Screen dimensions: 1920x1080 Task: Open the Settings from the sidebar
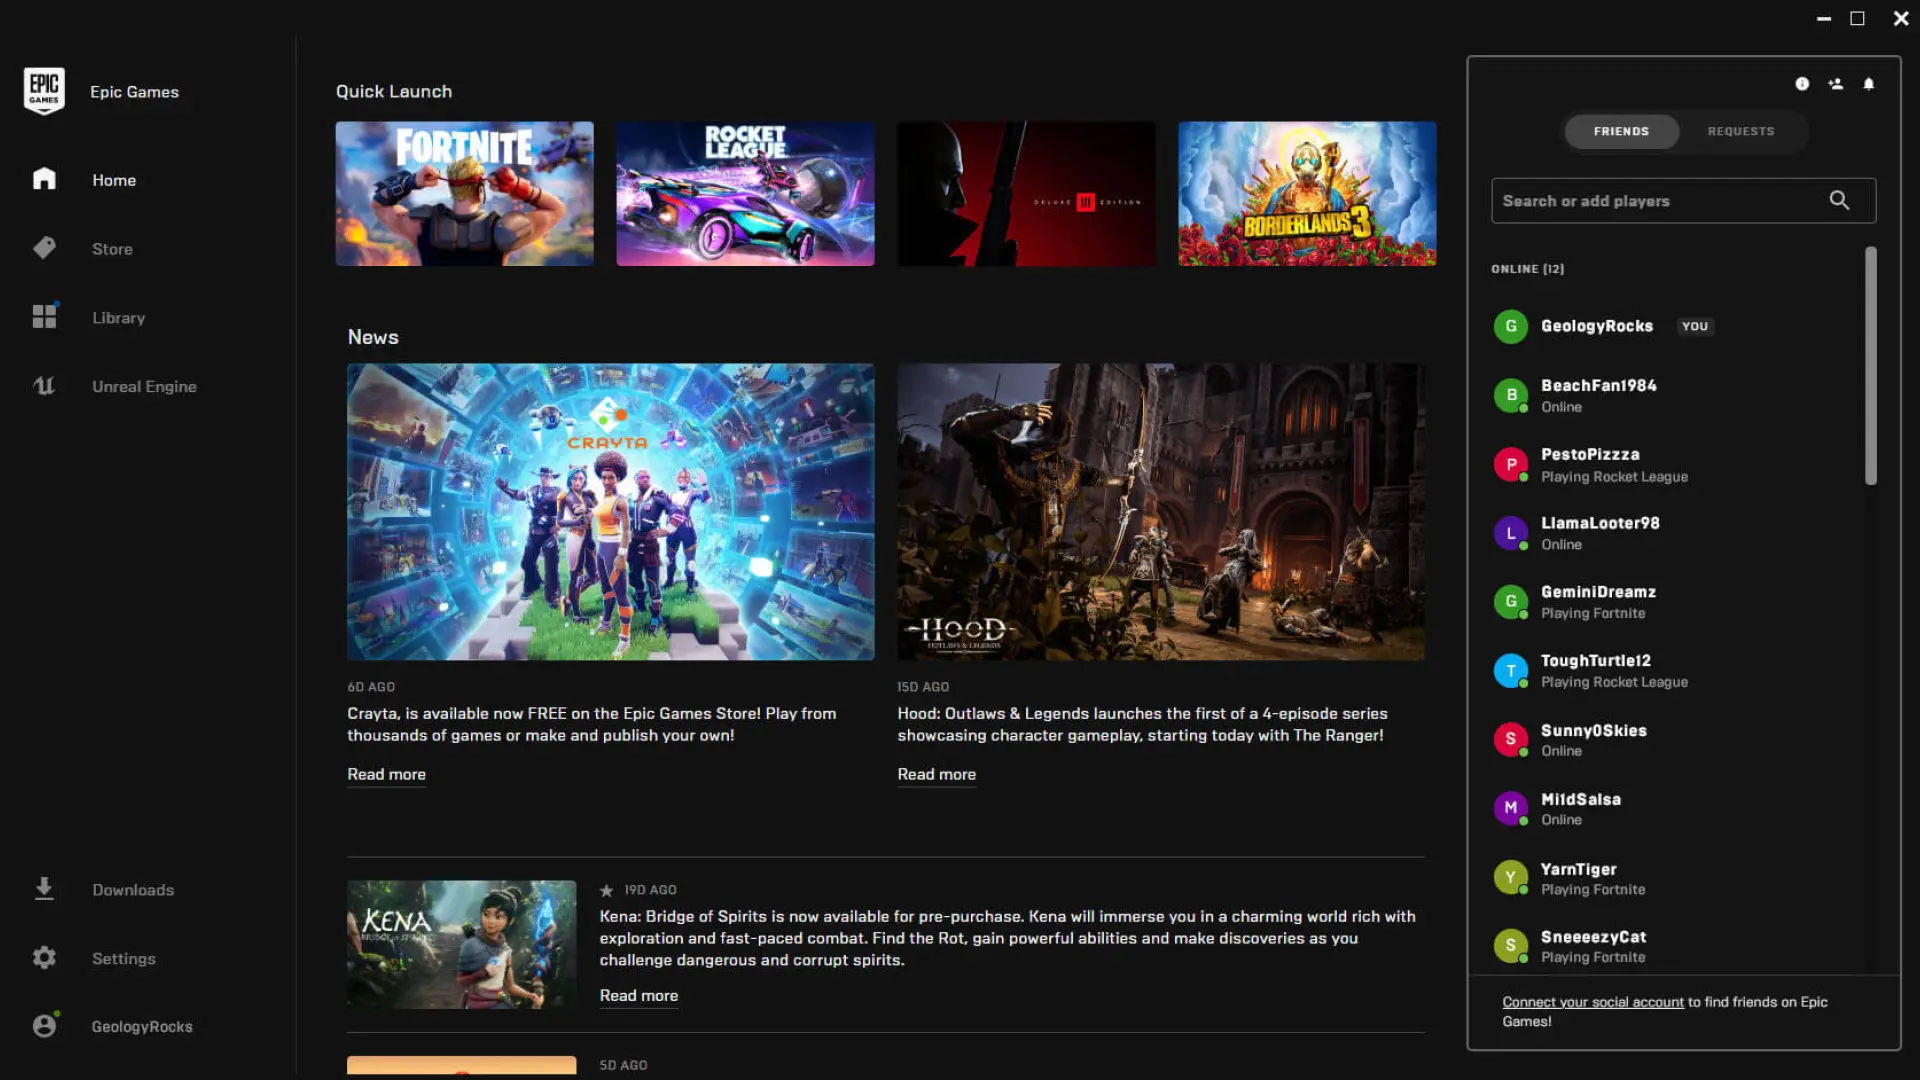click(x=123, y=958)
